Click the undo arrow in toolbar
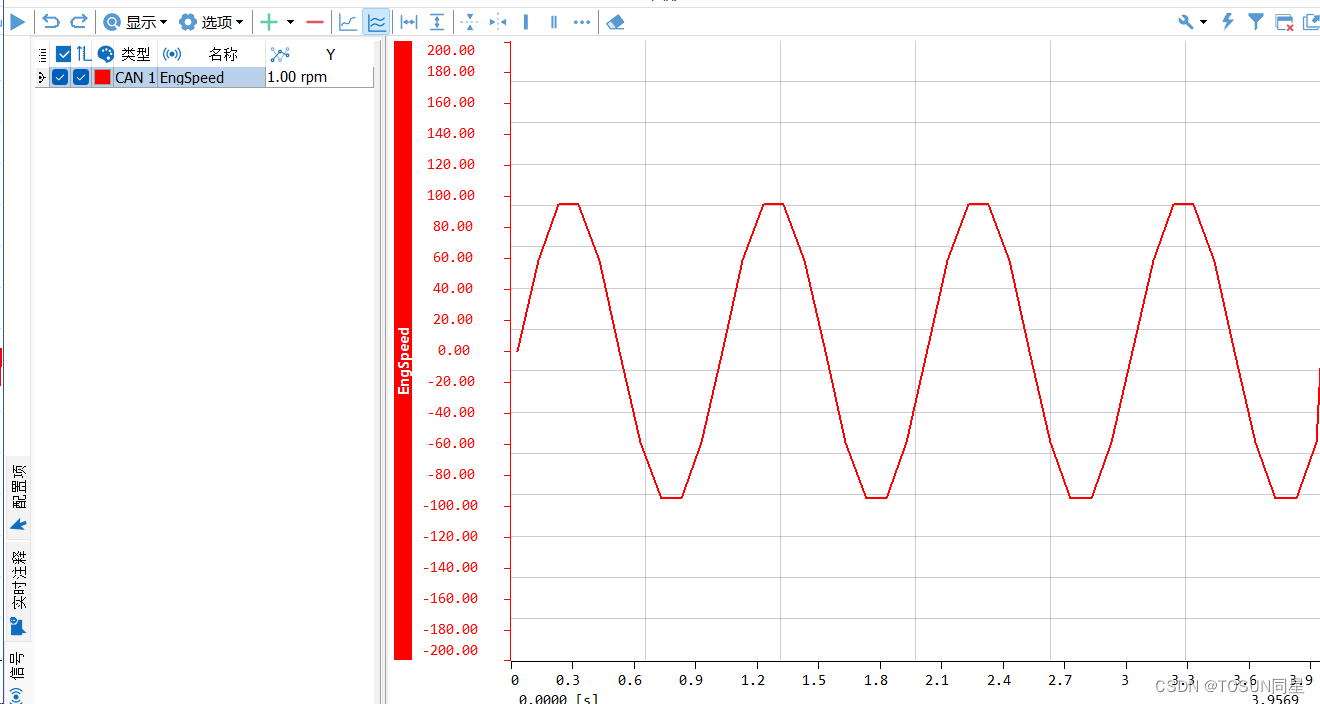 tap(51, 21)
